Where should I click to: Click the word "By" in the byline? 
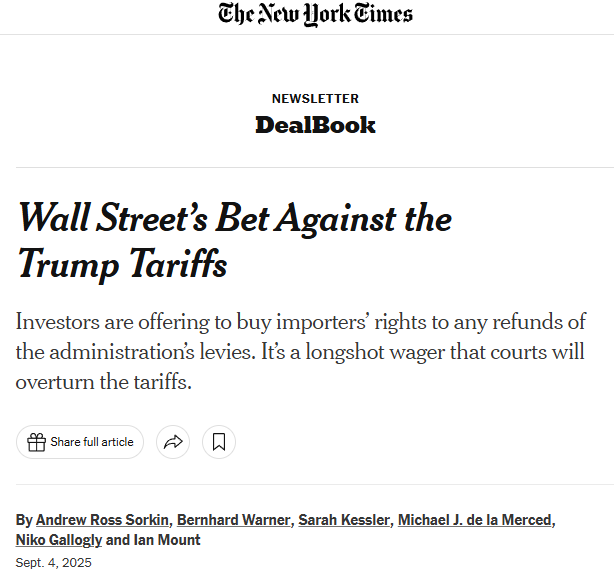[24, 520]
